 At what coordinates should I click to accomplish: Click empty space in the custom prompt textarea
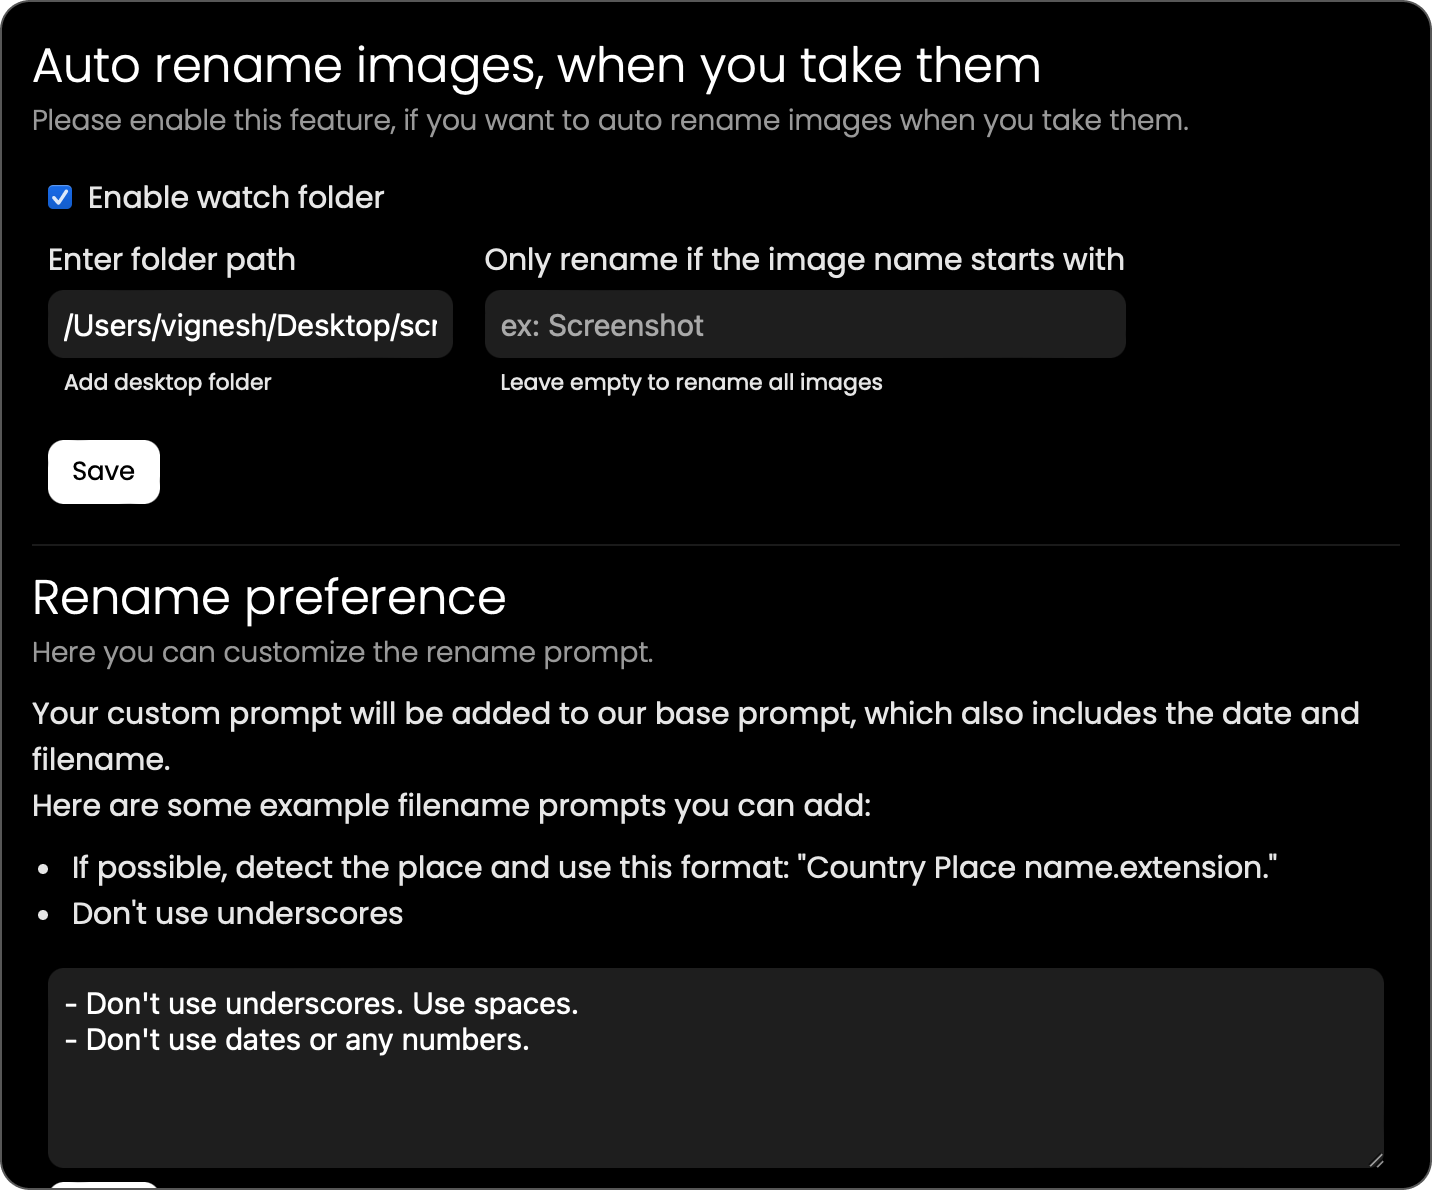tap(715, 1110)
